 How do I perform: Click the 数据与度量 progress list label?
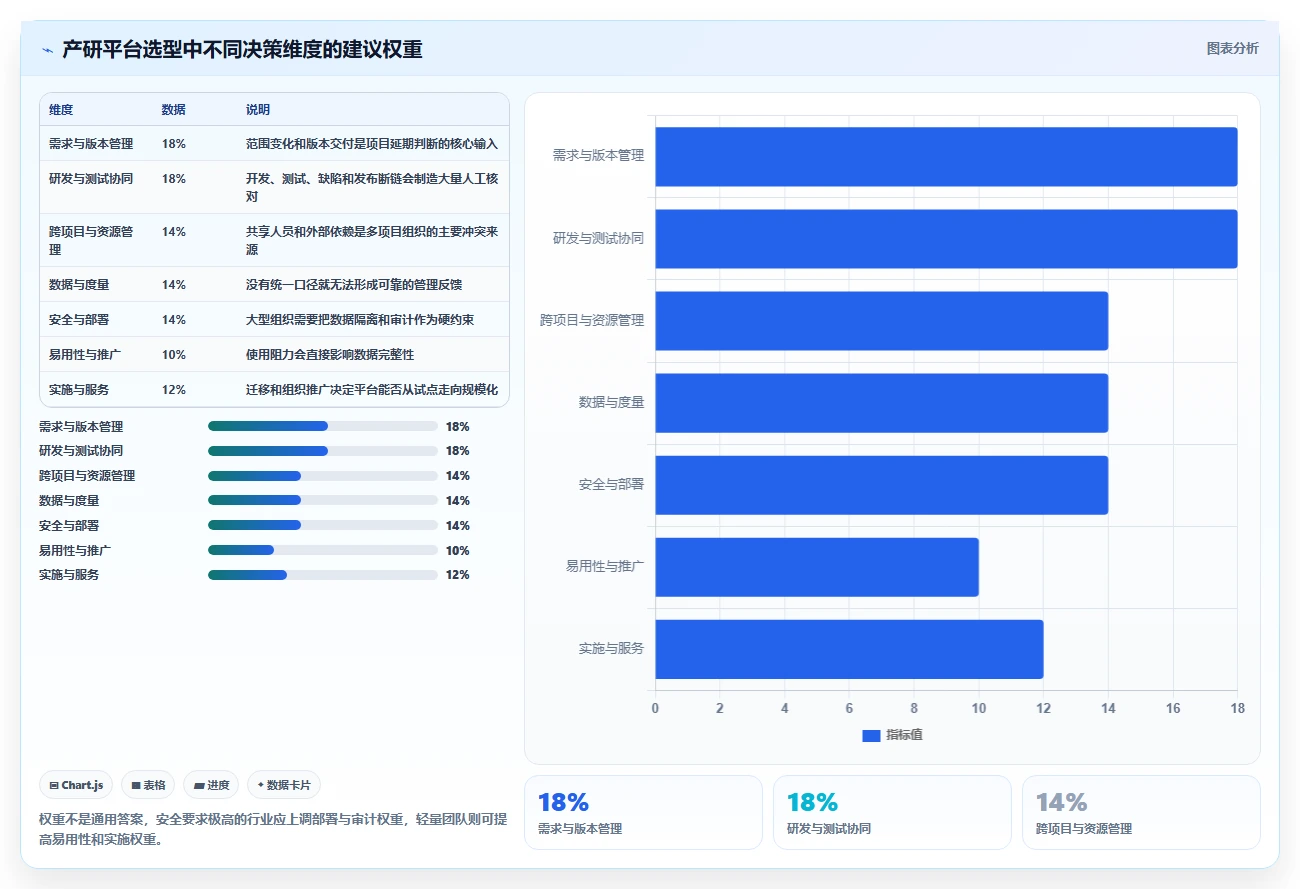tap(69, 501)
